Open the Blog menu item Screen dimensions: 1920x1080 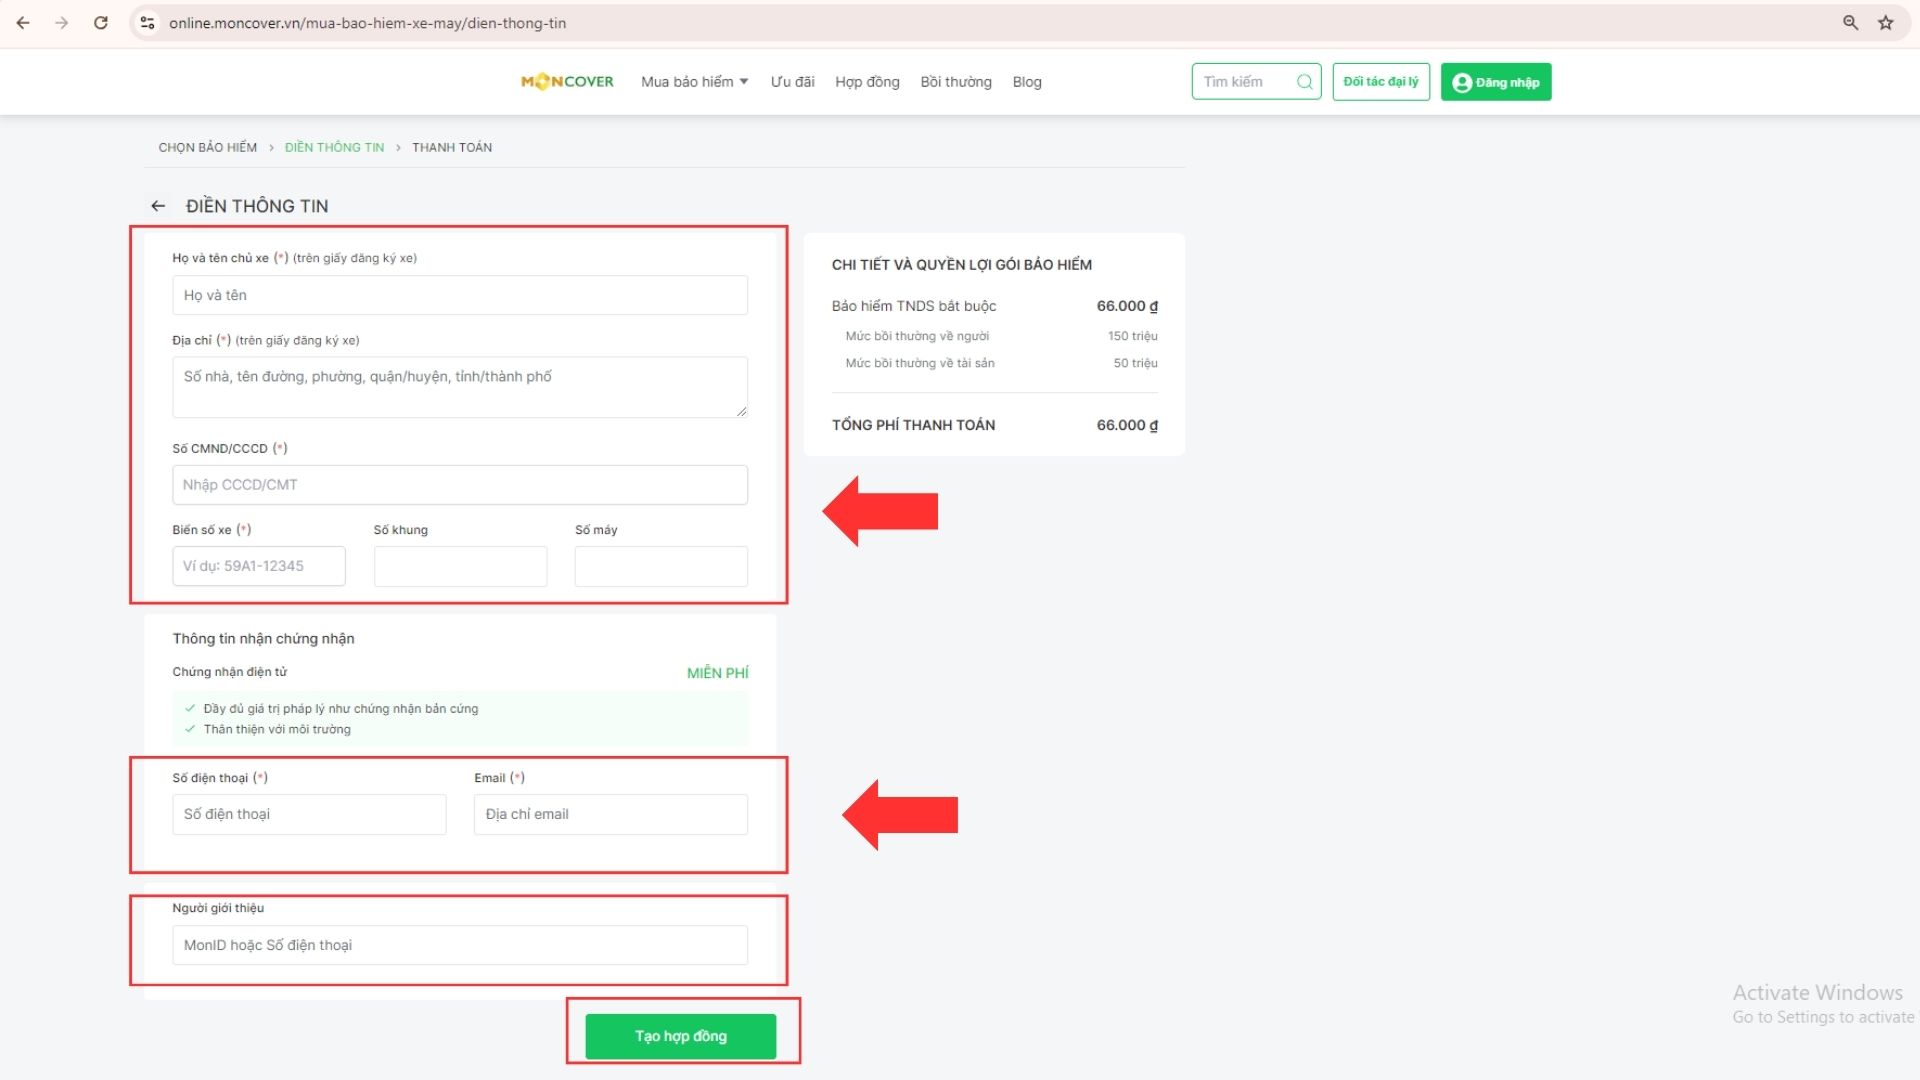click(1027, 82)
